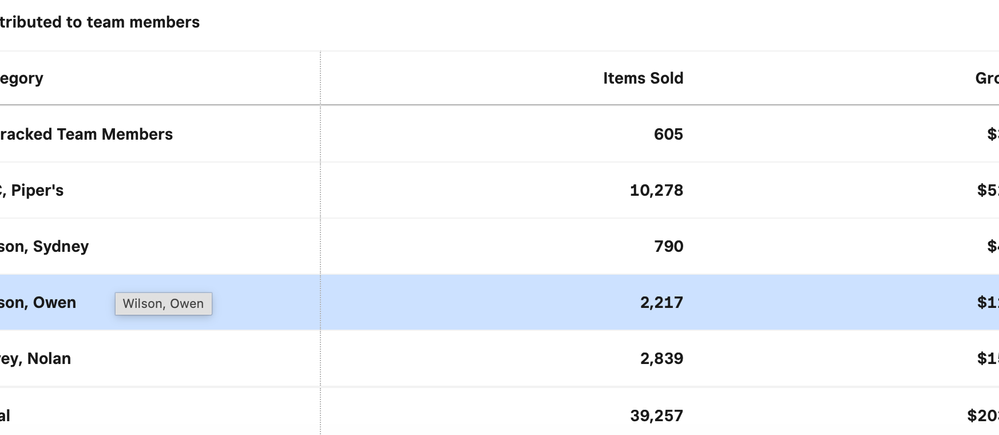Image resolution: width=999 pixels, height=435 pixels.
Task: Click the Total row label cell
Action: pos(6,415)
